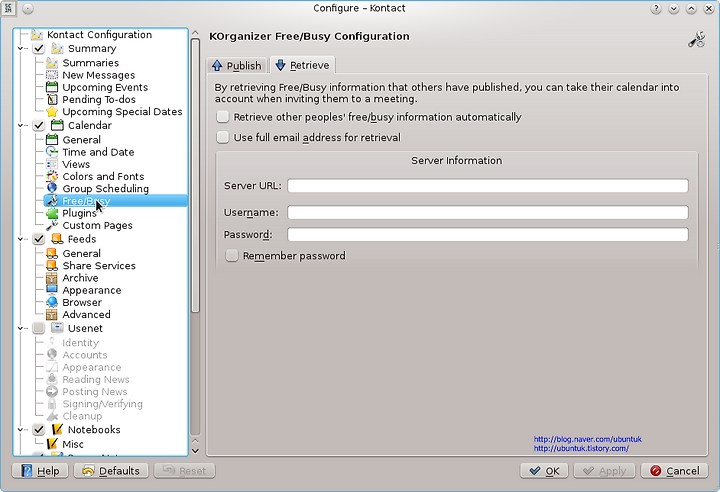Click the Feeds Appearance monitor icon

click(52, 290)
